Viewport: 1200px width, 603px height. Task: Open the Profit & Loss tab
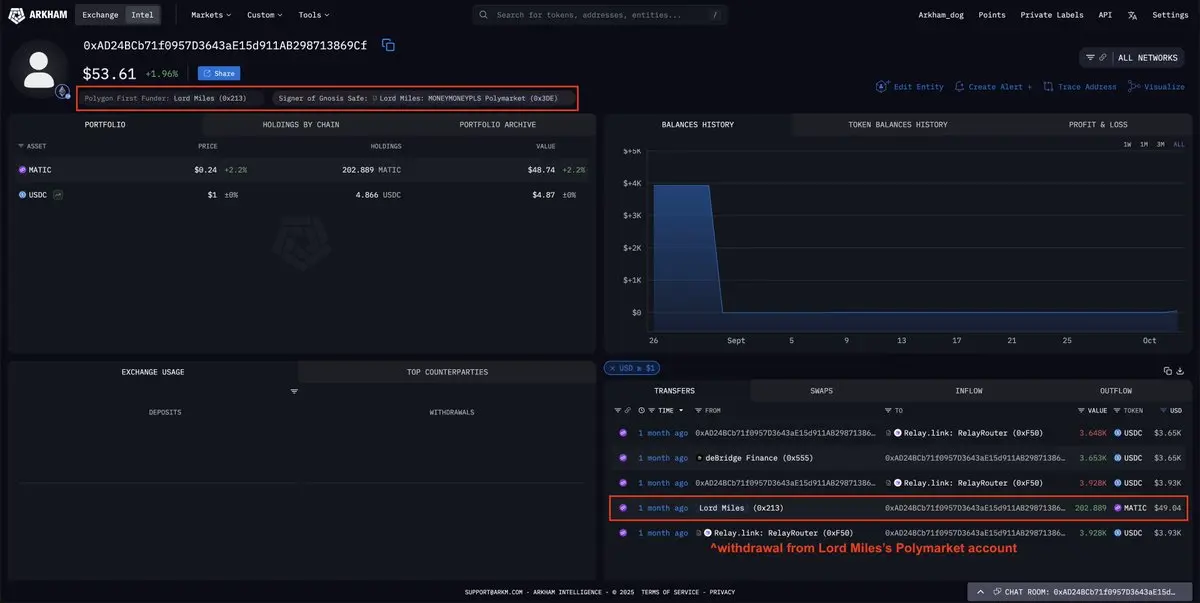click(1098, 125)
